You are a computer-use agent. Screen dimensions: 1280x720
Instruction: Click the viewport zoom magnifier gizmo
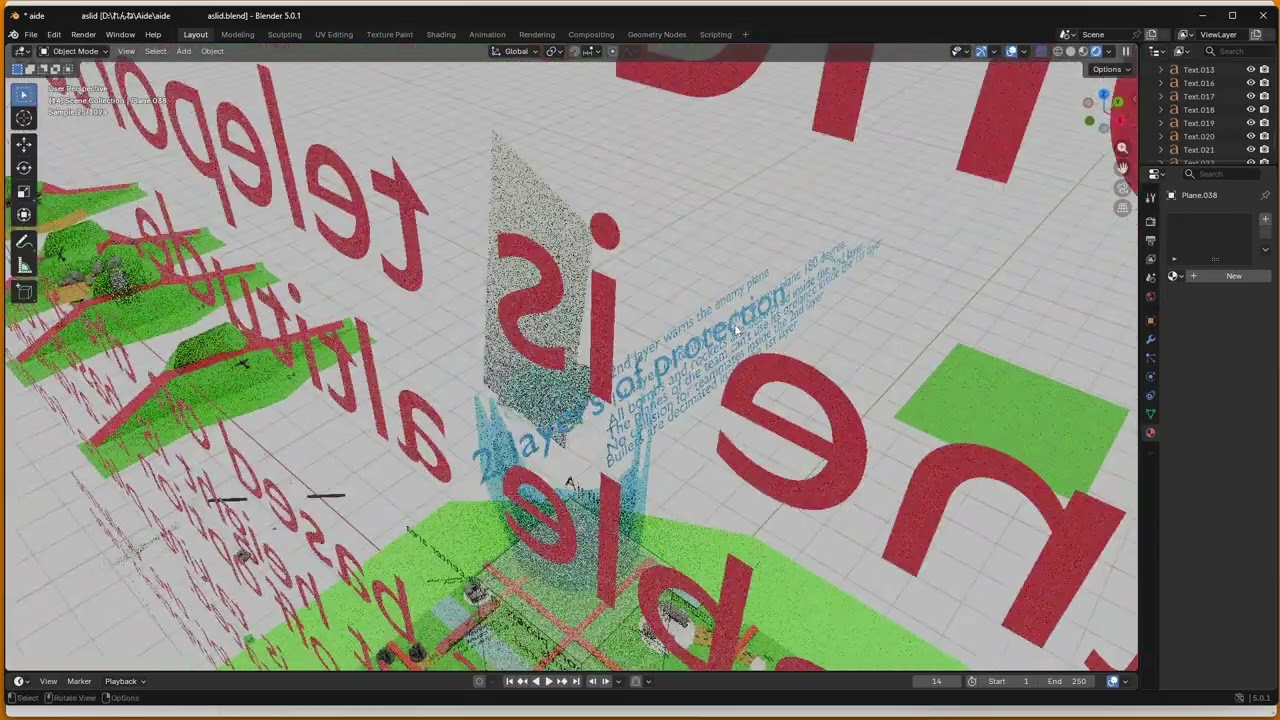click(x=1122, y=148)
